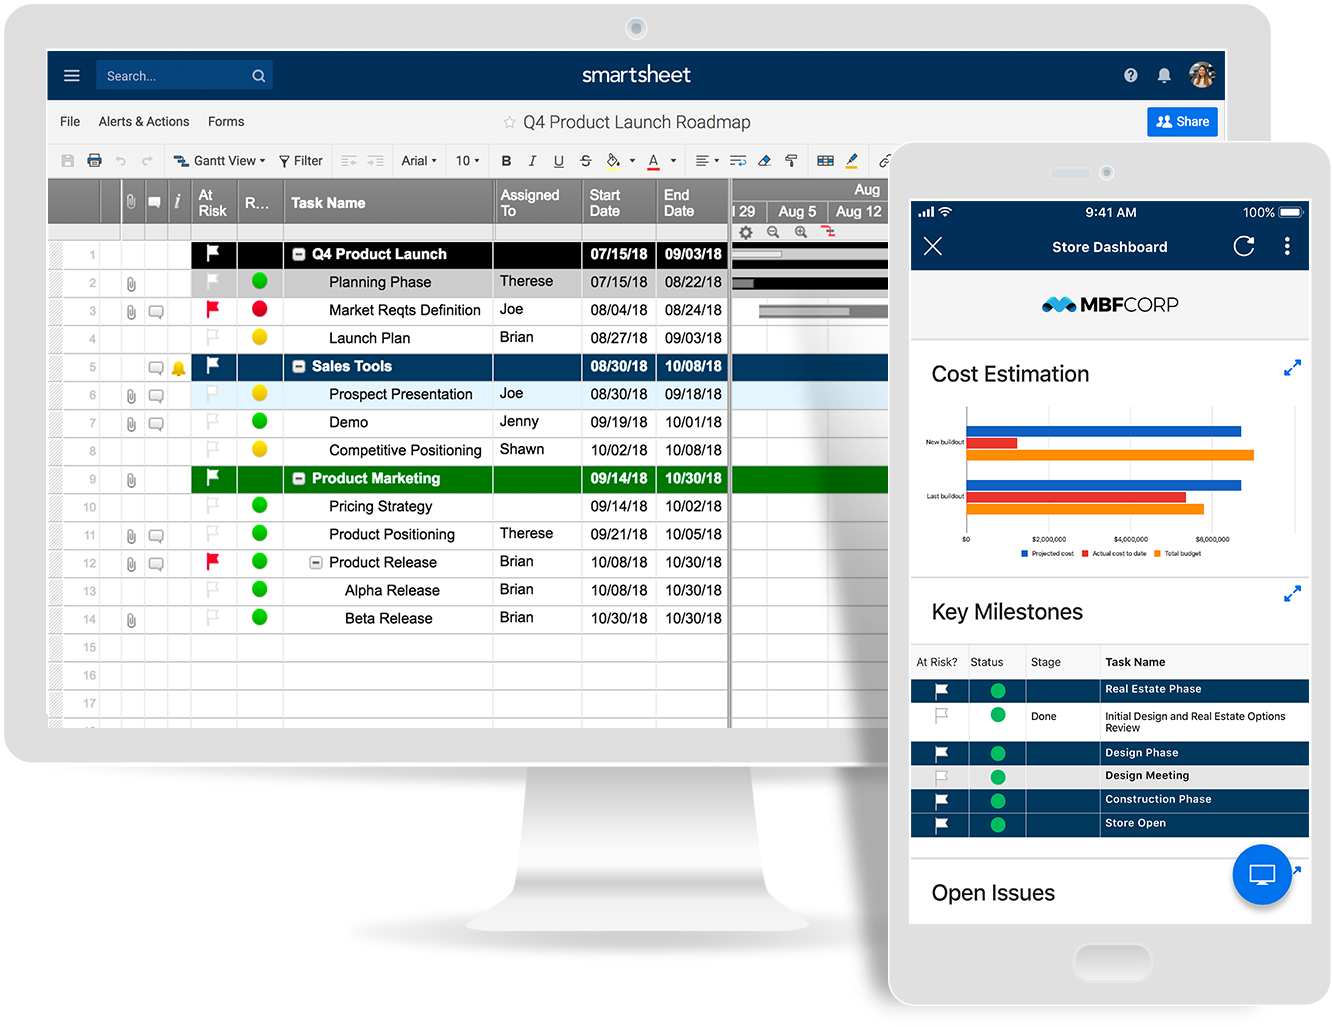The width and height of the screenshot is (1332, 1027).
Task: Click the Wrap Text icon
Action: 738,161
